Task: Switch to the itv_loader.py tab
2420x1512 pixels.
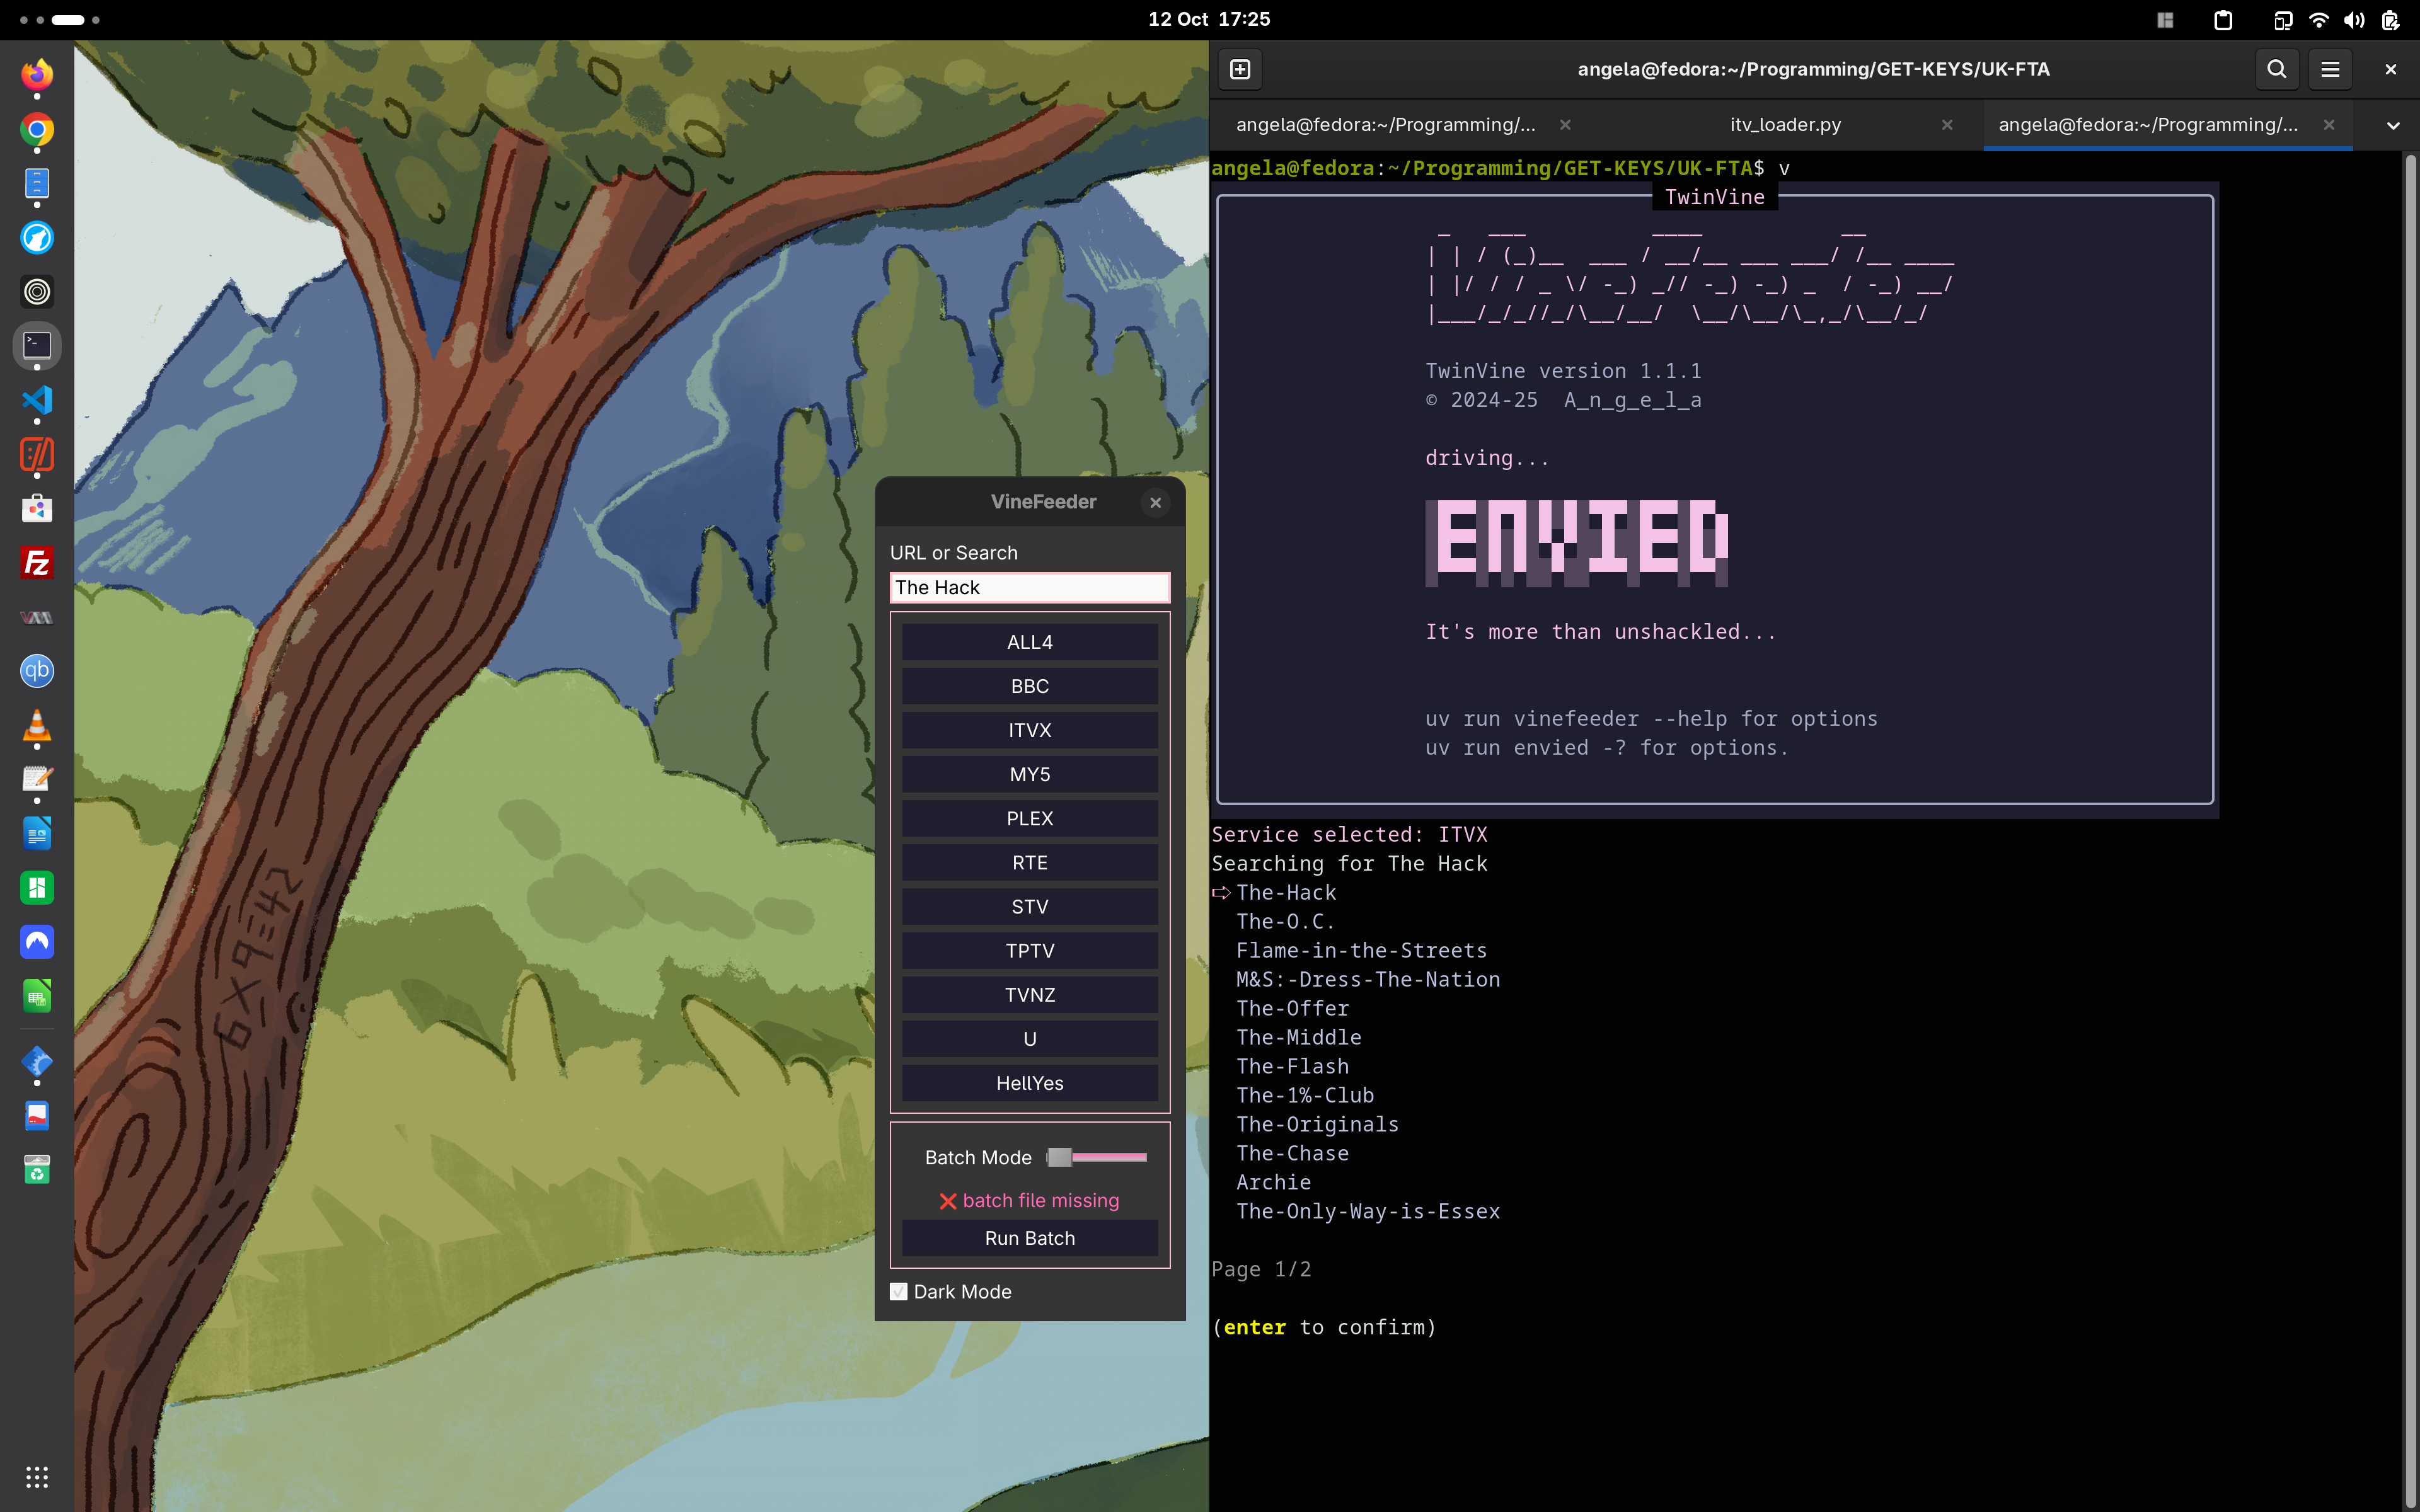Action: (x=1785, y=125)
